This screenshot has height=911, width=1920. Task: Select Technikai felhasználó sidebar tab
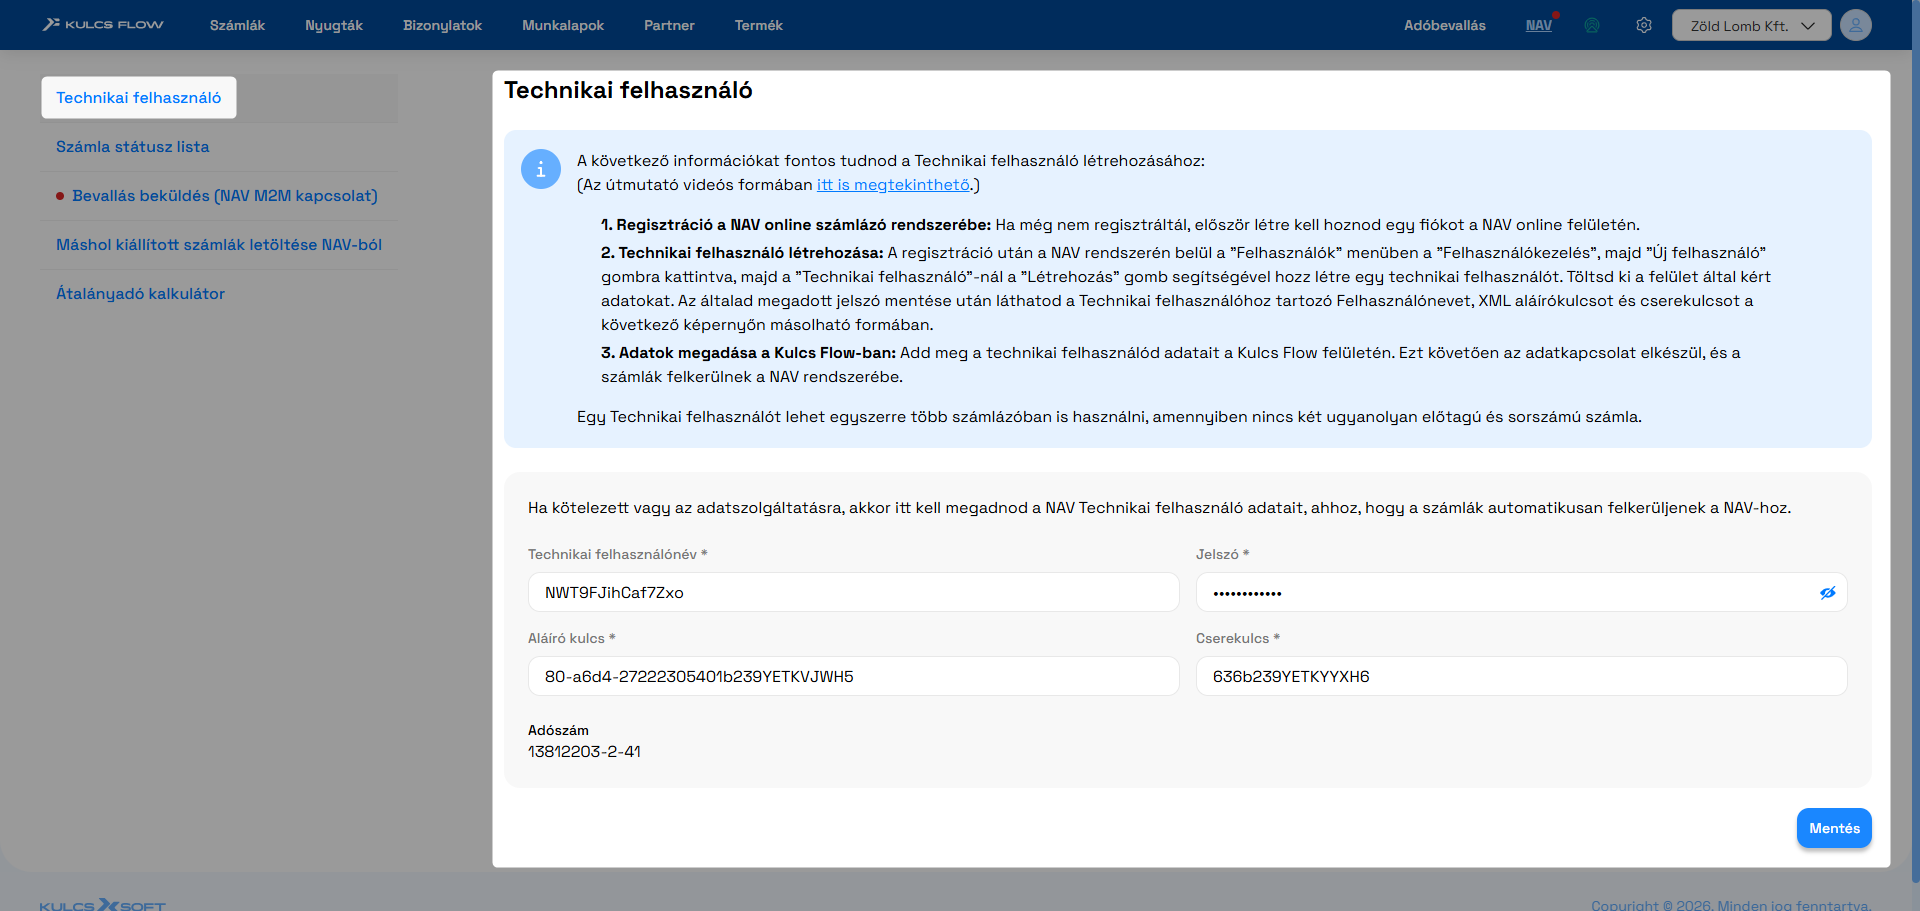pos(139,97)
